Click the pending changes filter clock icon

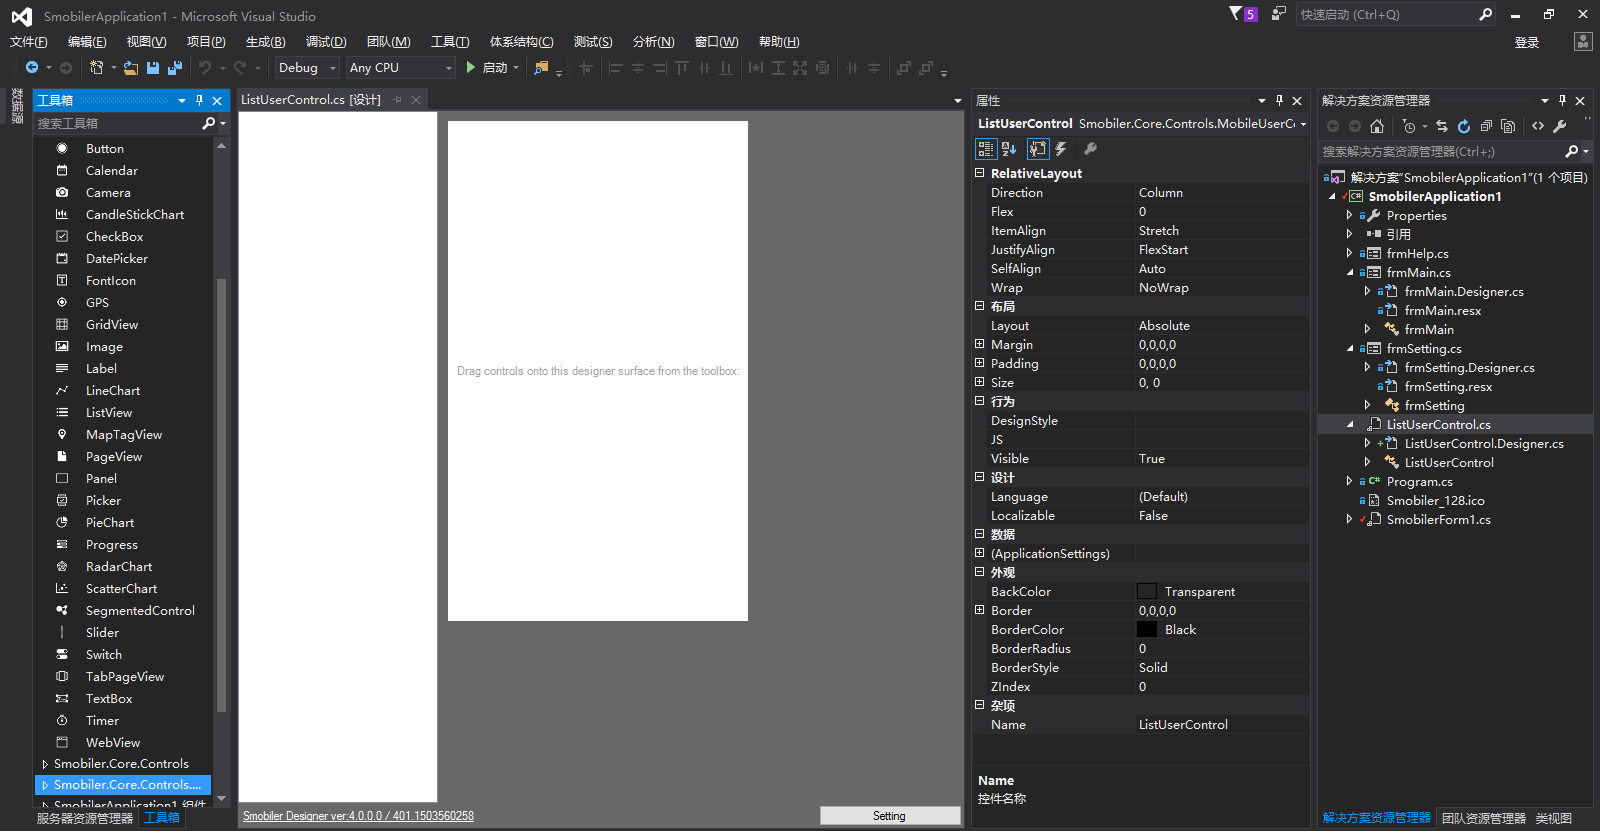pos(1409,126)
